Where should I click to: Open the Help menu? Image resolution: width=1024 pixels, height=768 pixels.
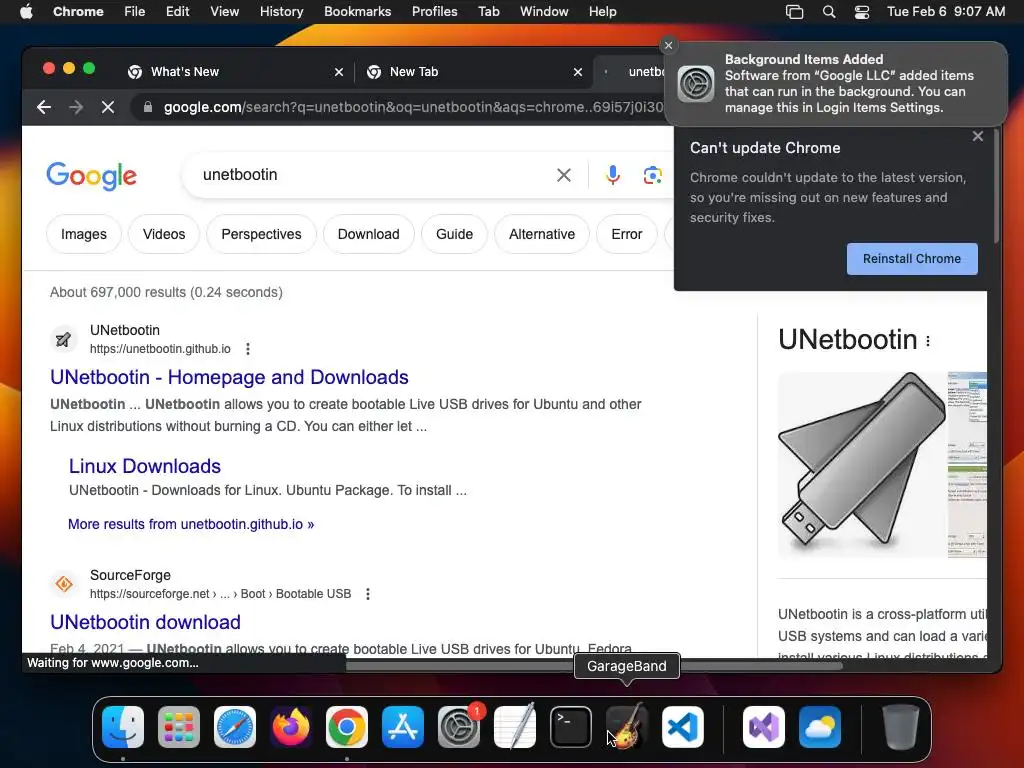602,11
